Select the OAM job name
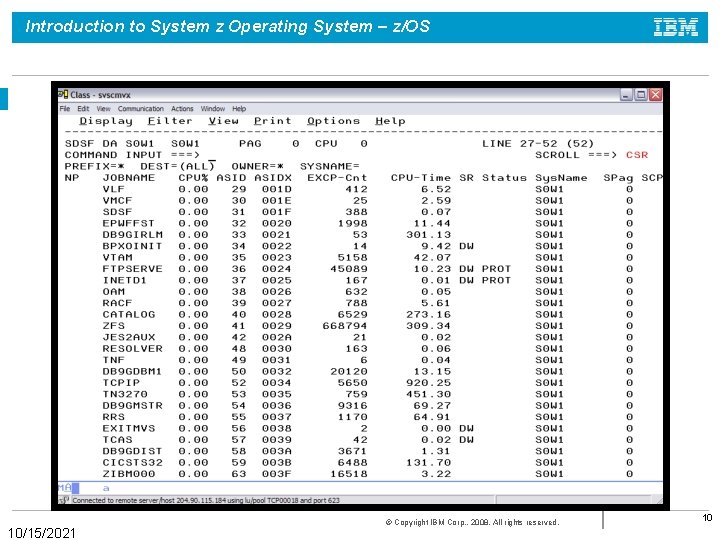This screenshot has height=540, width=720. coord(113,292)
